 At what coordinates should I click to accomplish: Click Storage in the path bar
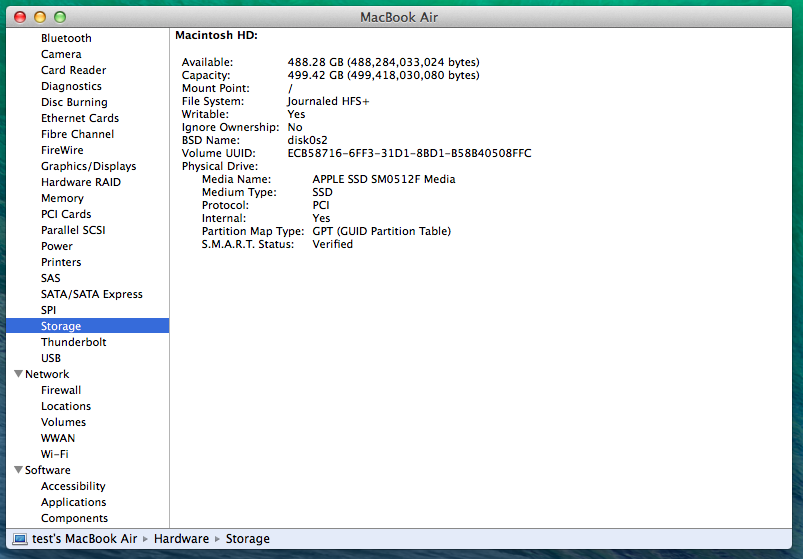click(247, 539)
